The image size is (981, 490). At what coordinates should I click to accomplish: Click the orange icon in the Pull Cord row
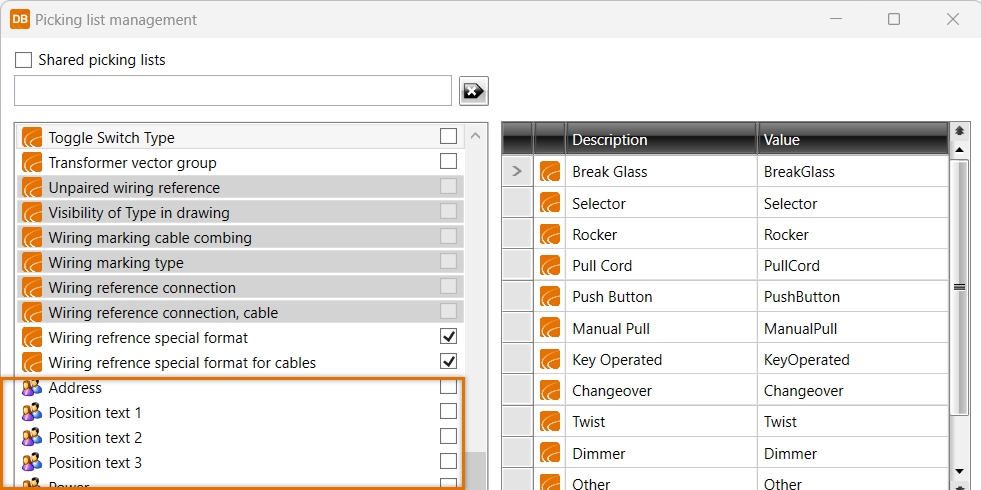550,266
